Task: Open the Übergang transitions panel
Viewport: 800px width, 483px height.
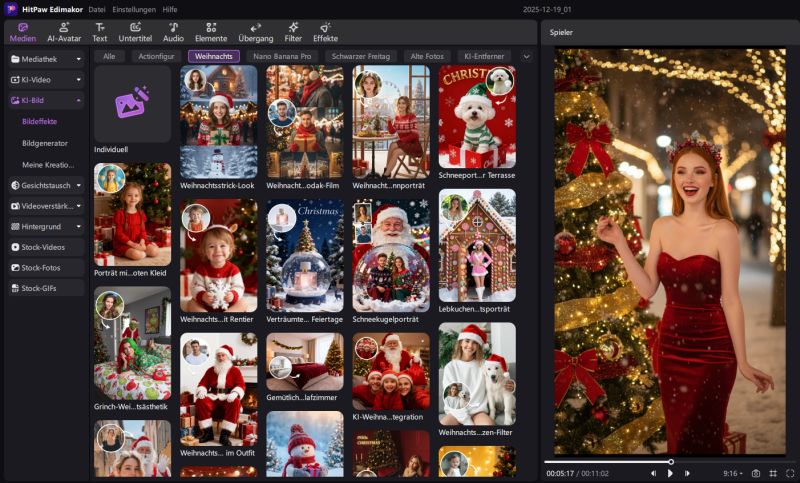Action: pos(255,32)
